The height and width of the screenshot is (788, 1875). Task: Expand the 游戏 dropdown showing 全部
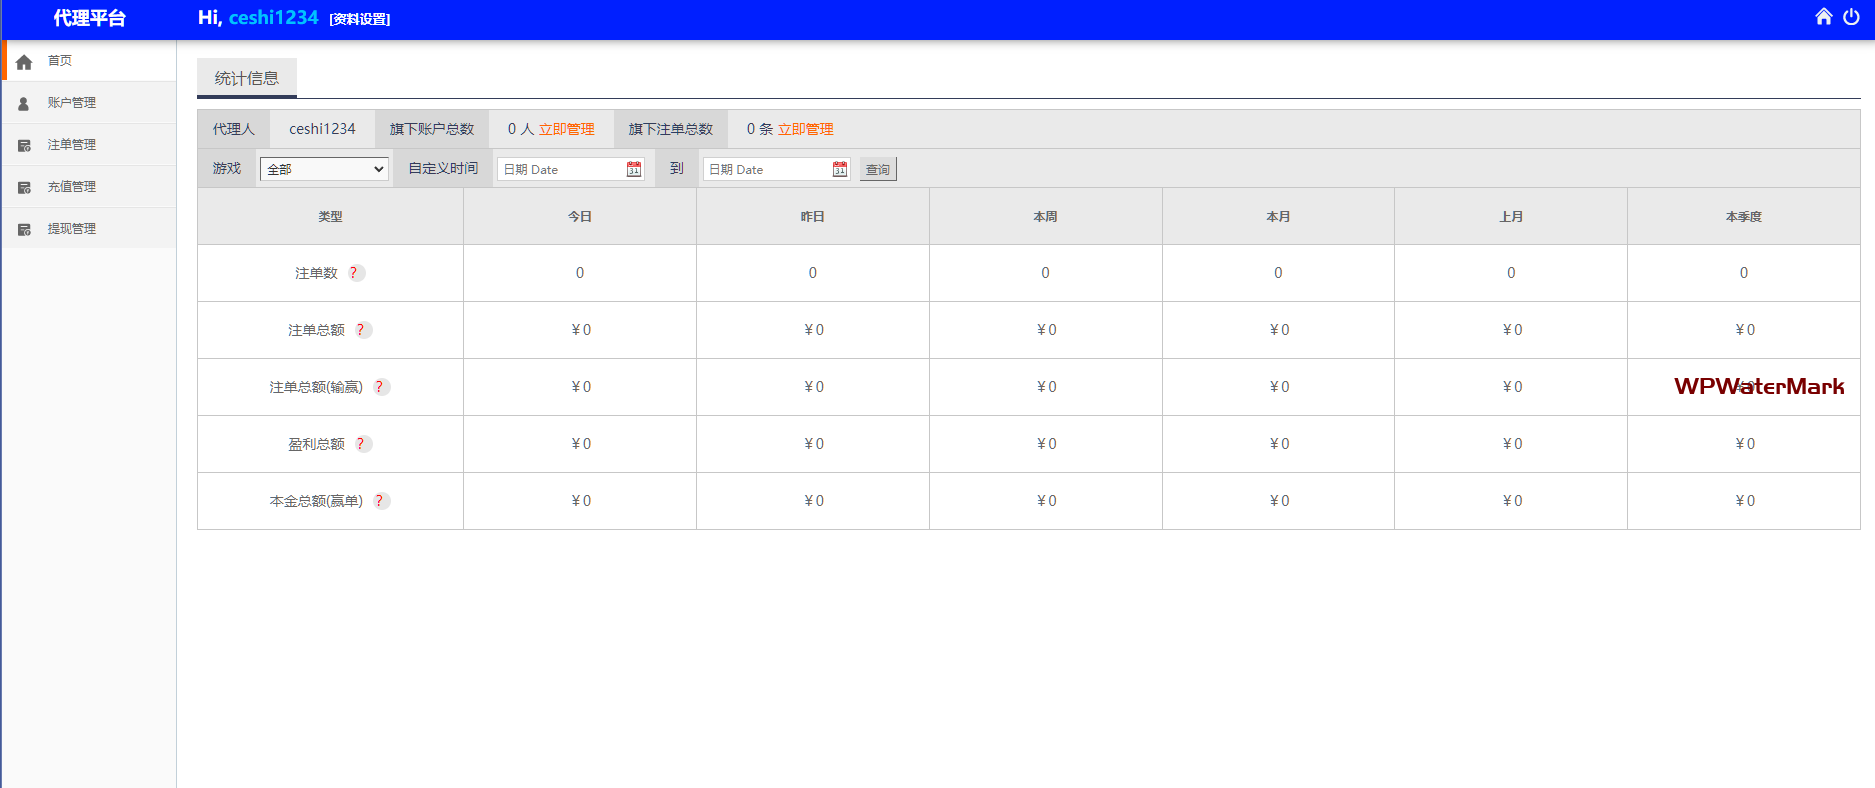[324, 169]
